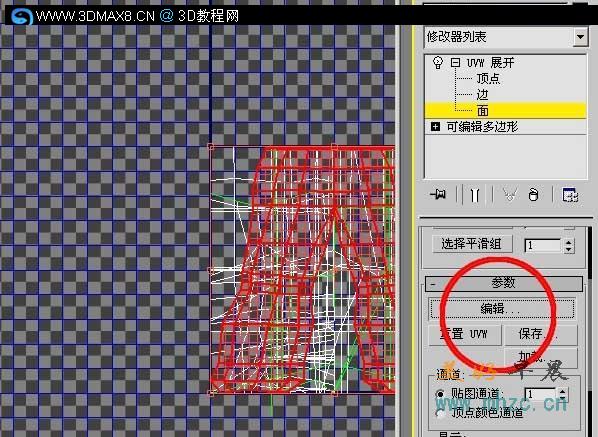Viewport: 598px width, 437px height.
Task: Click the pin stack icon
Action: click(438, 195)
